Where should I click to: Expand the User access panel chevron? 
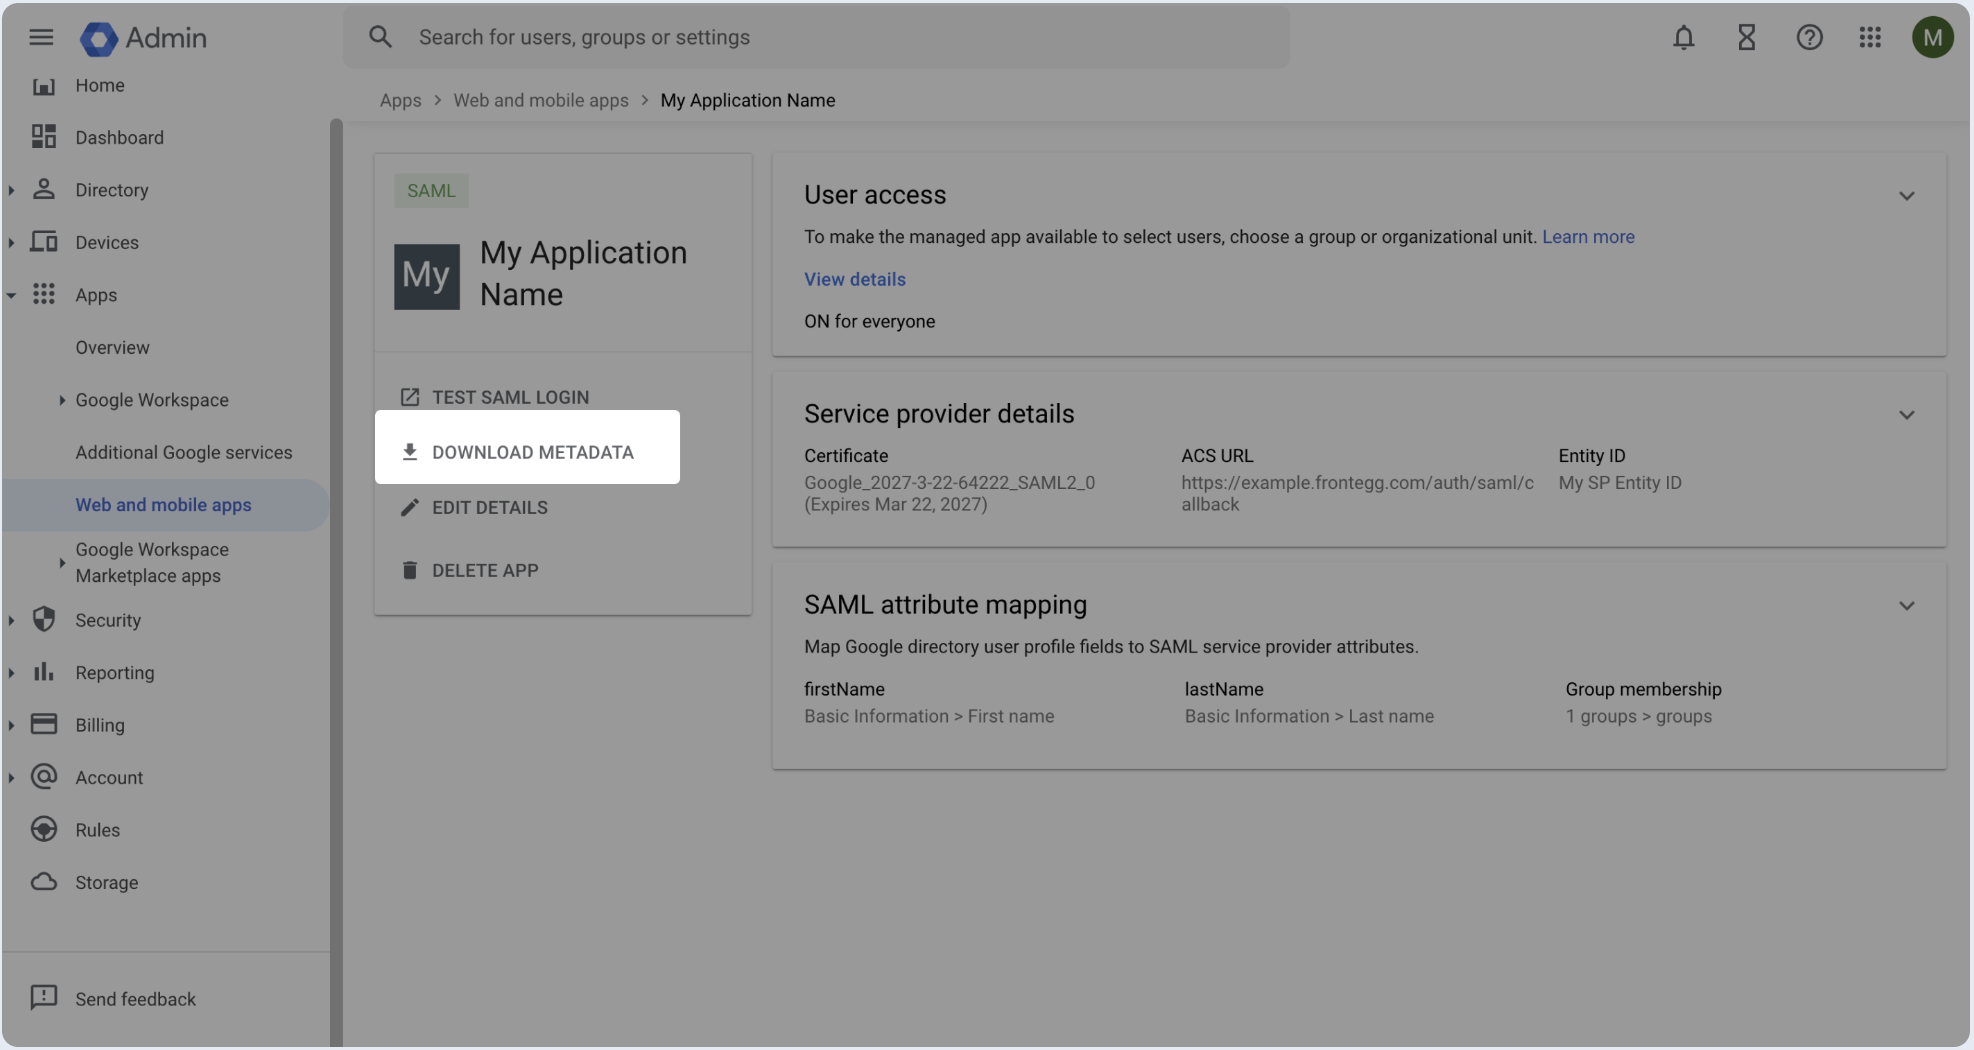[x=1906, y=196]
